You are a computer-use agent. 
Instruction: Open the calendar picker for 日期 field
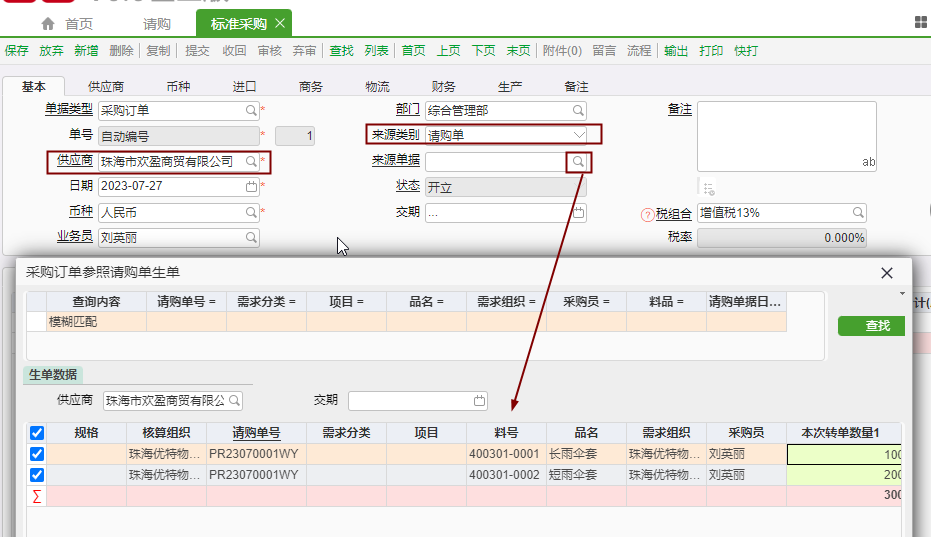tap(251, 186)
